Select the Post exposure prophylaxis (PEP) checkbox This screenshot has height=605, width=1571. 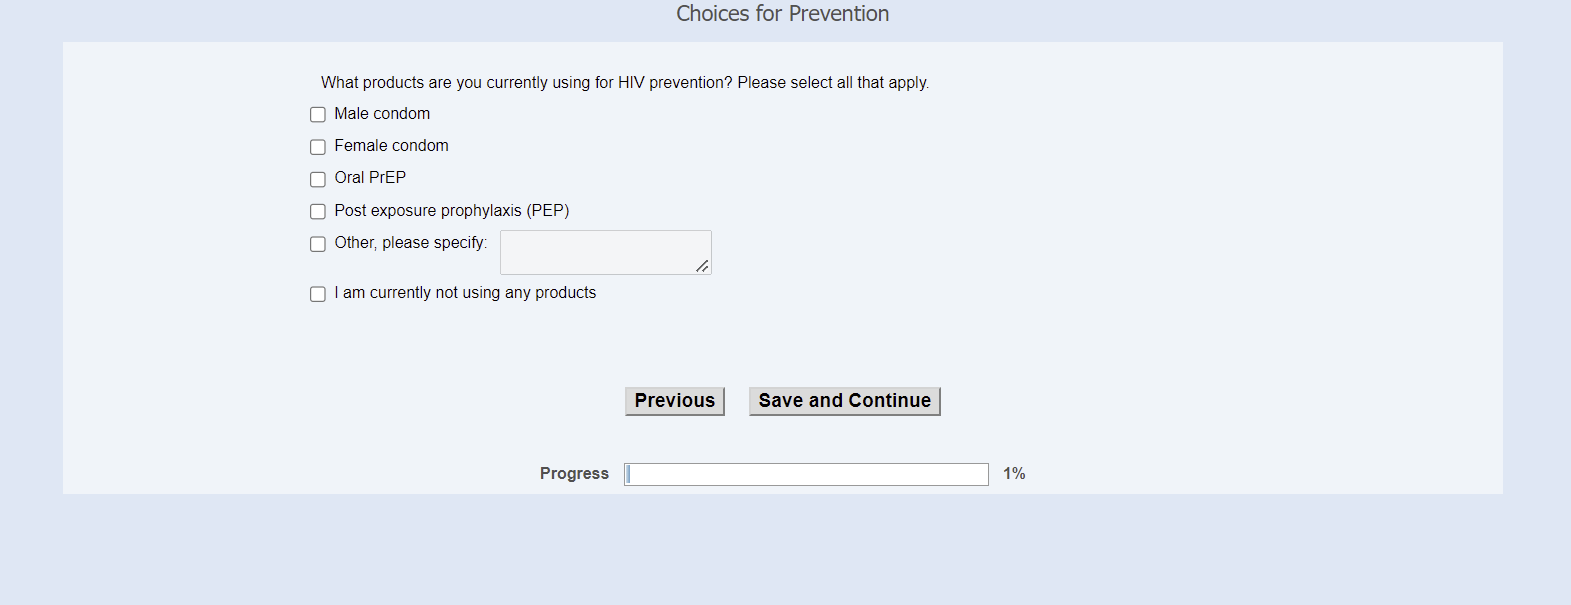tap(318, 211)
